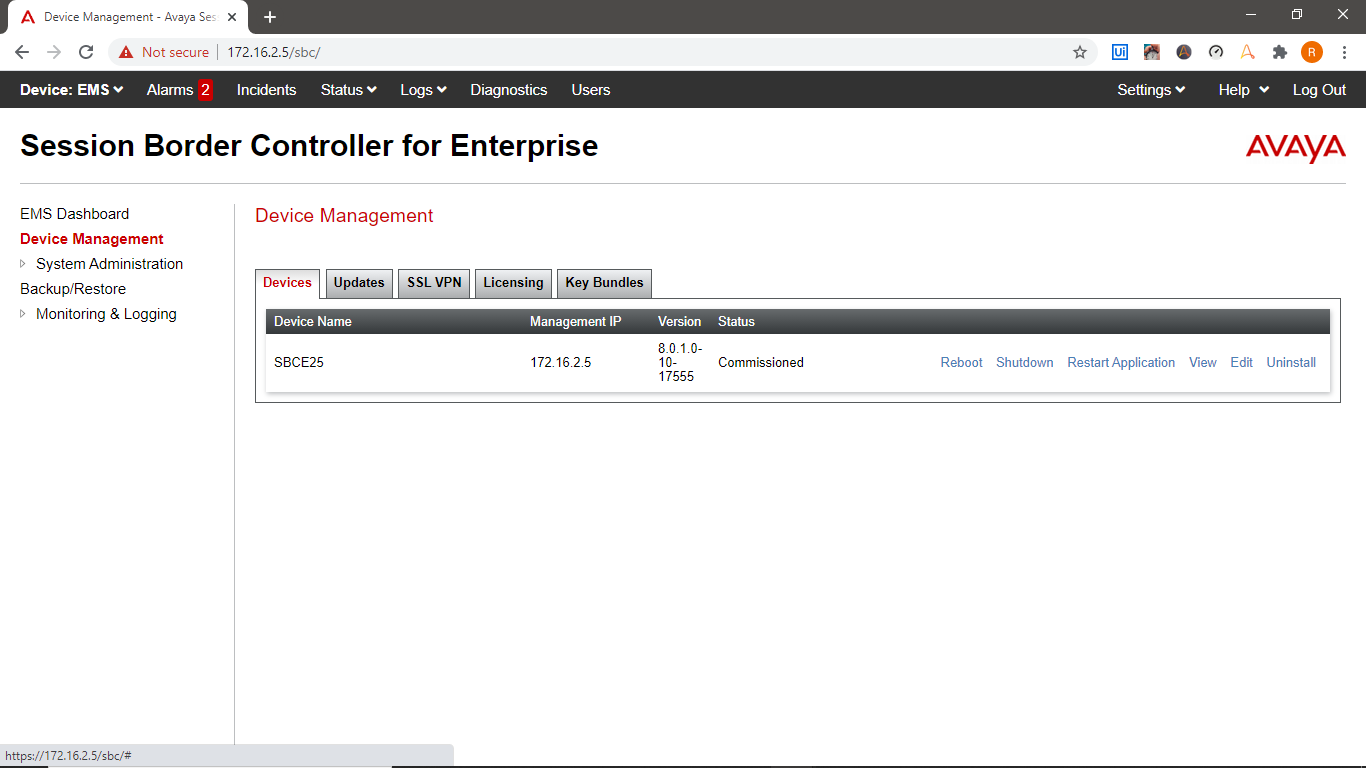The width and height of the screenshot is (1366, 768).
Task: Switch to the SSL VPN tab
Action: (434, 283)
